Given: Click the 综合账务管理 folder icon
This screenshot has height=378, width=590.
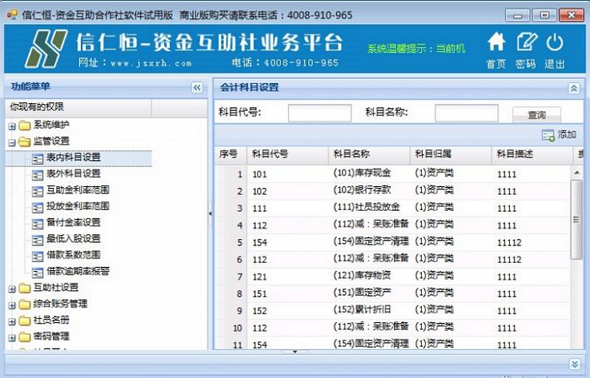Looking at the screenshot, I should tap(24, 305).
